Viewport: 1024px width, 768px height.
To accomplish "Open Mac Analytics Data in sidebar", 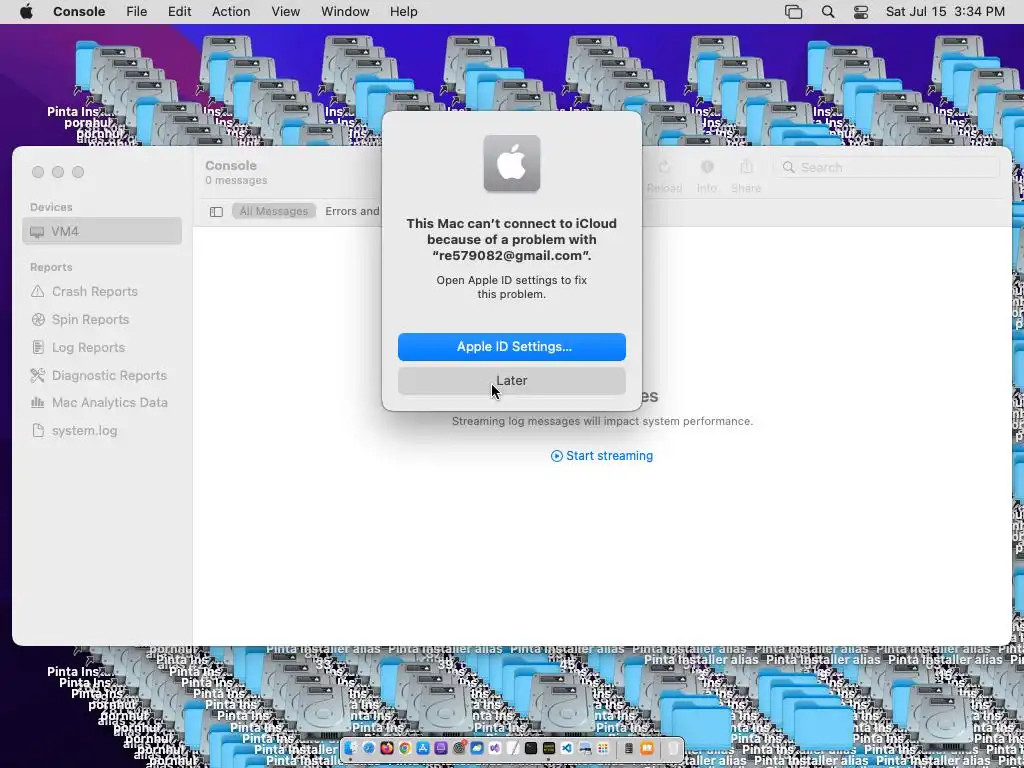I will (110, 402).
